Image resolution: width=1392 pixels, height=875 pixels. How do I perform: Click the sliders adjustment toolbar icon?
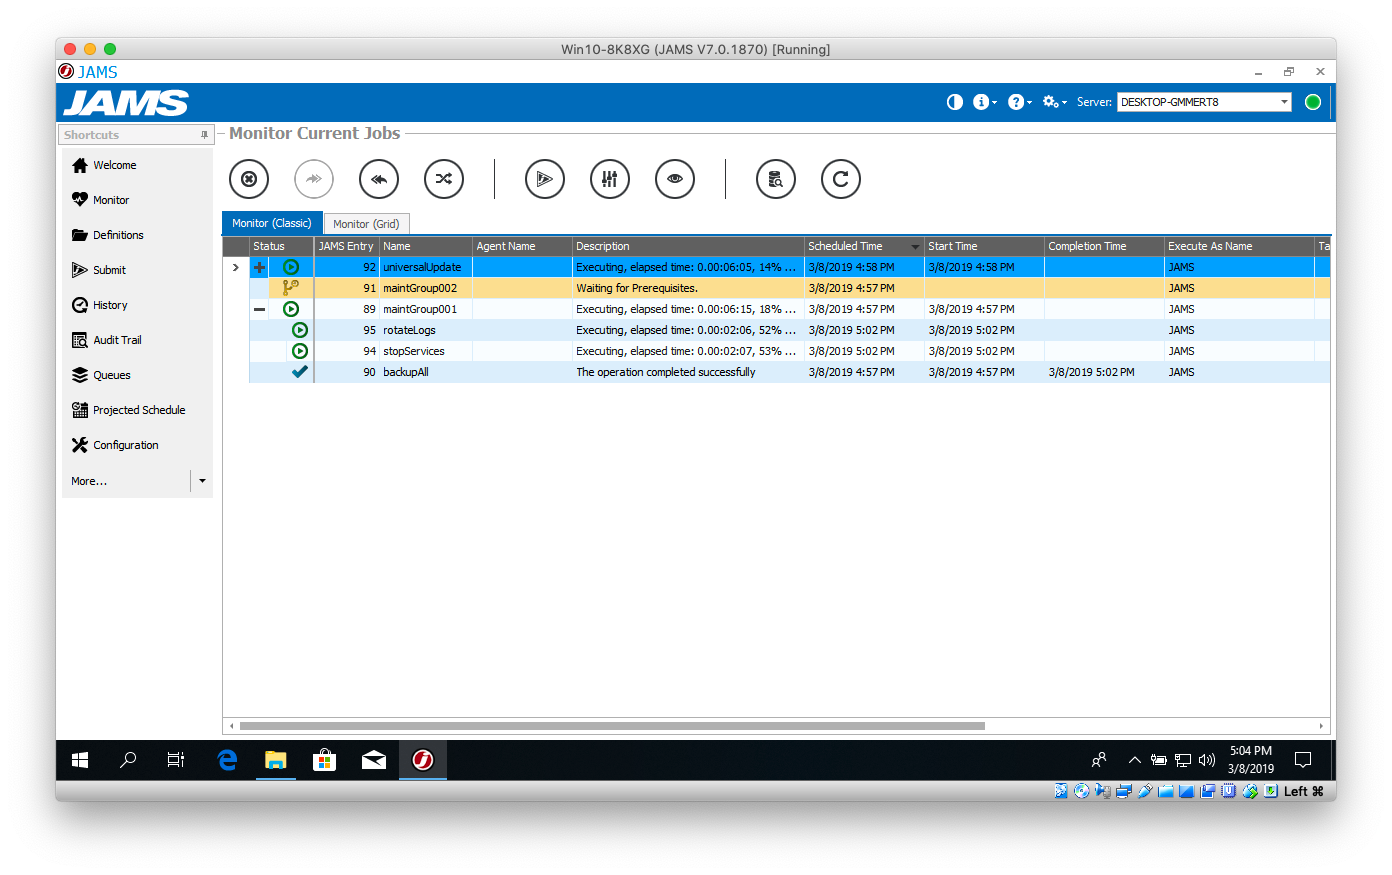pos(610,179)
